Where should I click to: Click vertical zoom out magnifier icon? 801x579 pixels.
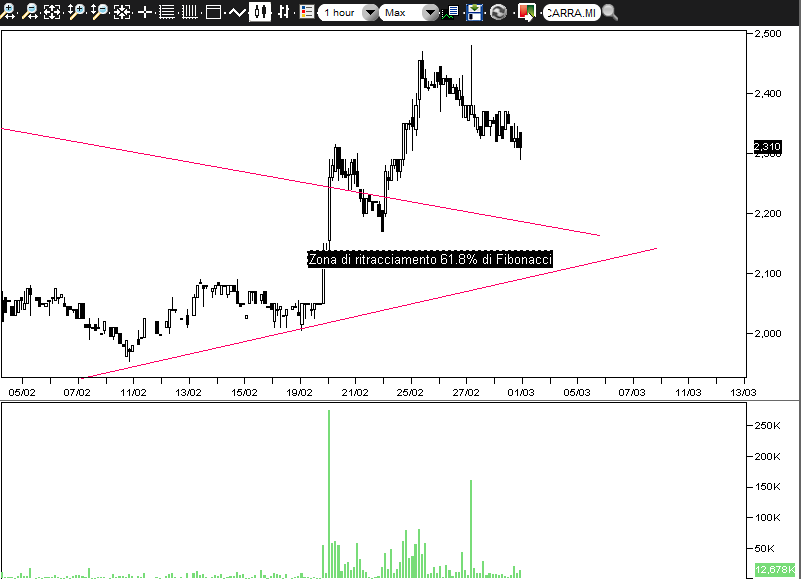(100, 11)
